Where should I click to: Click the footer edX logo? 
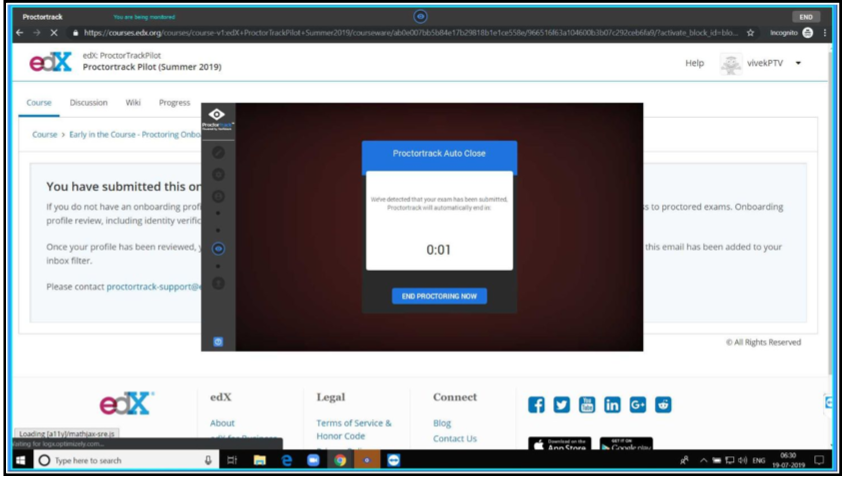127,403
